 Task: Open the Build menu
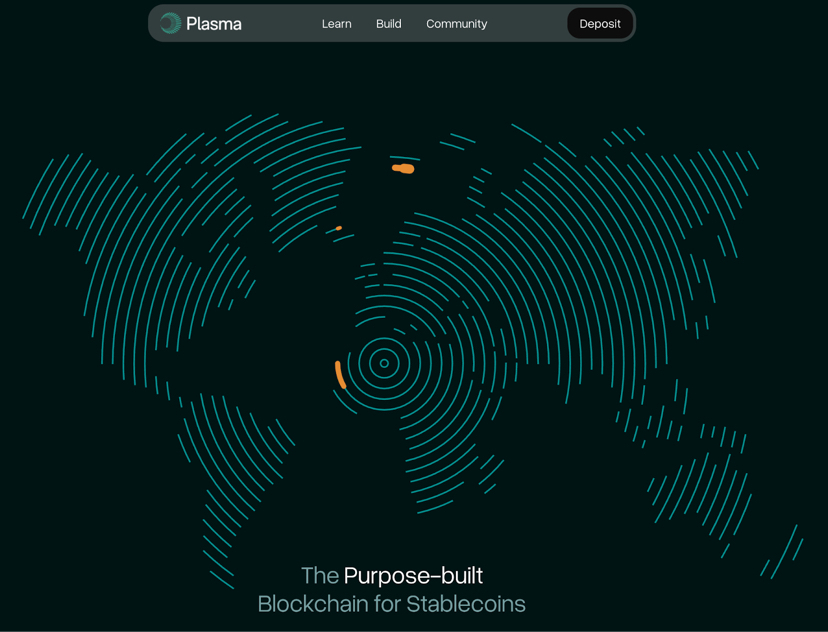(389, 24)
